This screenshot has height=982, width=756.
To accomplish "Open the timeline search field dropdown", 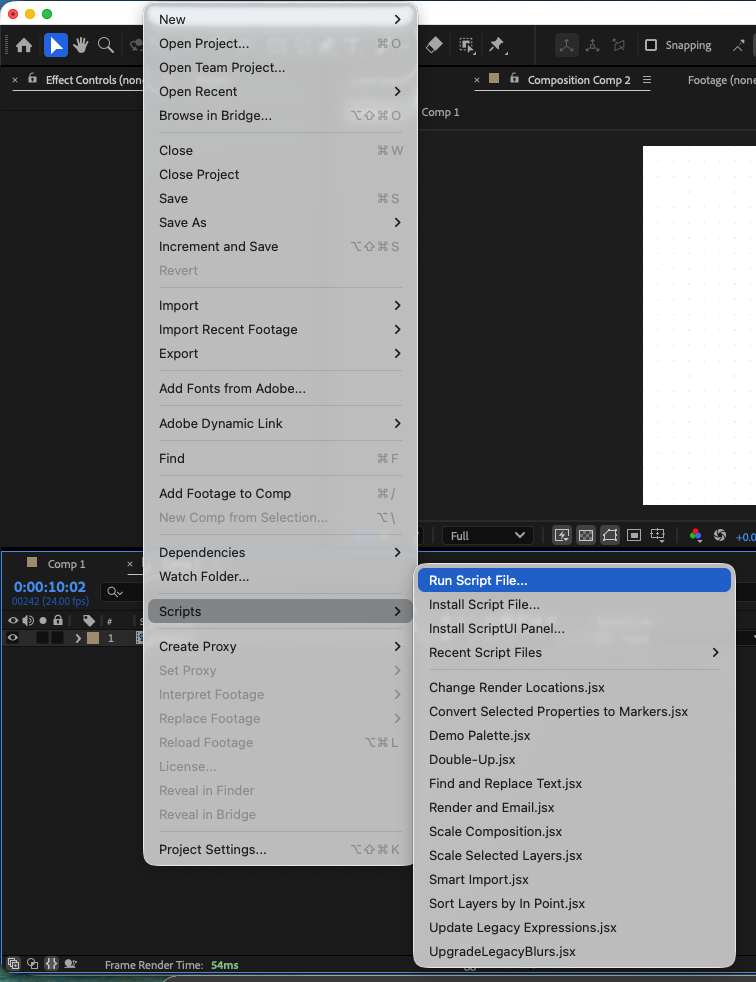I will click(x=115, y=592).
